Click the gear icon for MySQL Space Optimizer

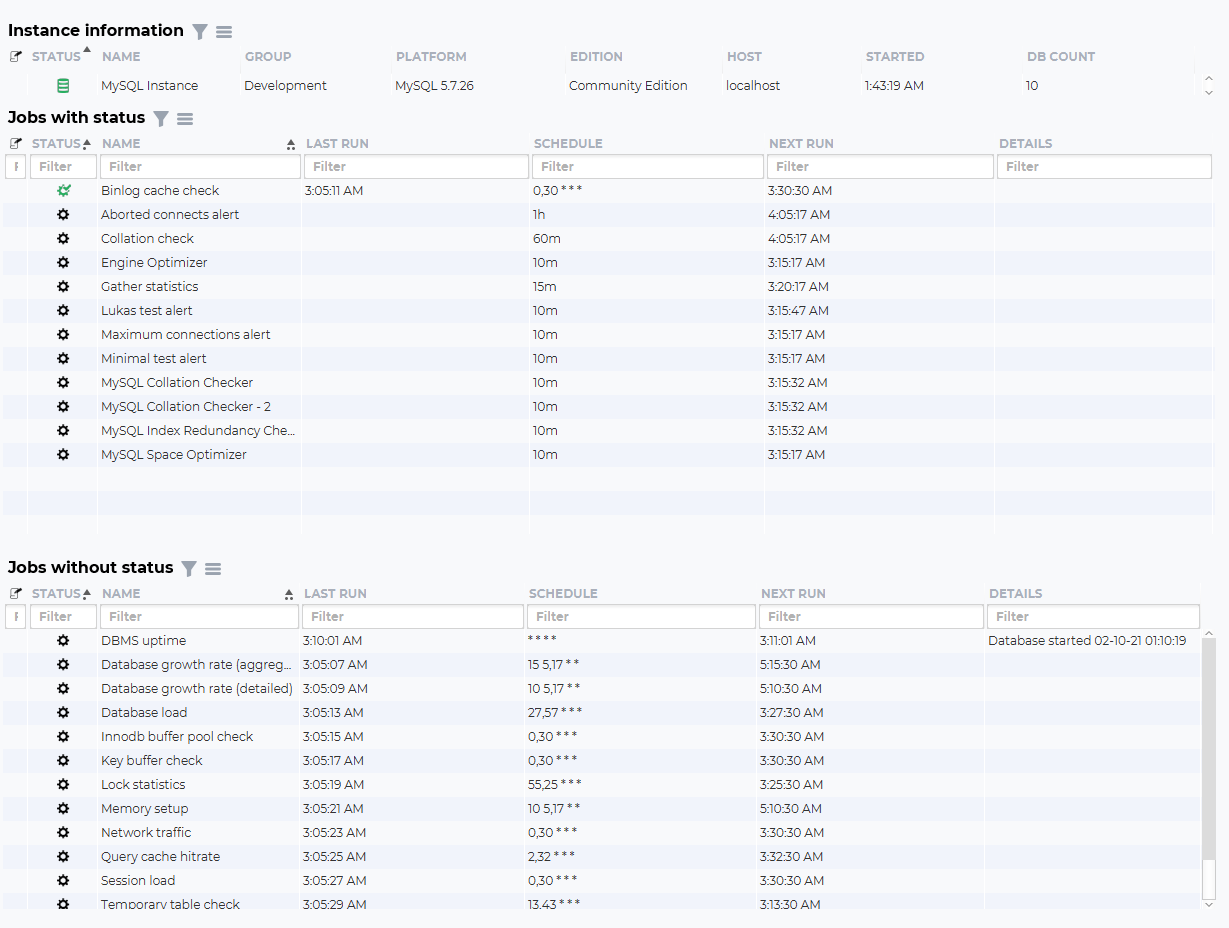click(x=63, y=454)
